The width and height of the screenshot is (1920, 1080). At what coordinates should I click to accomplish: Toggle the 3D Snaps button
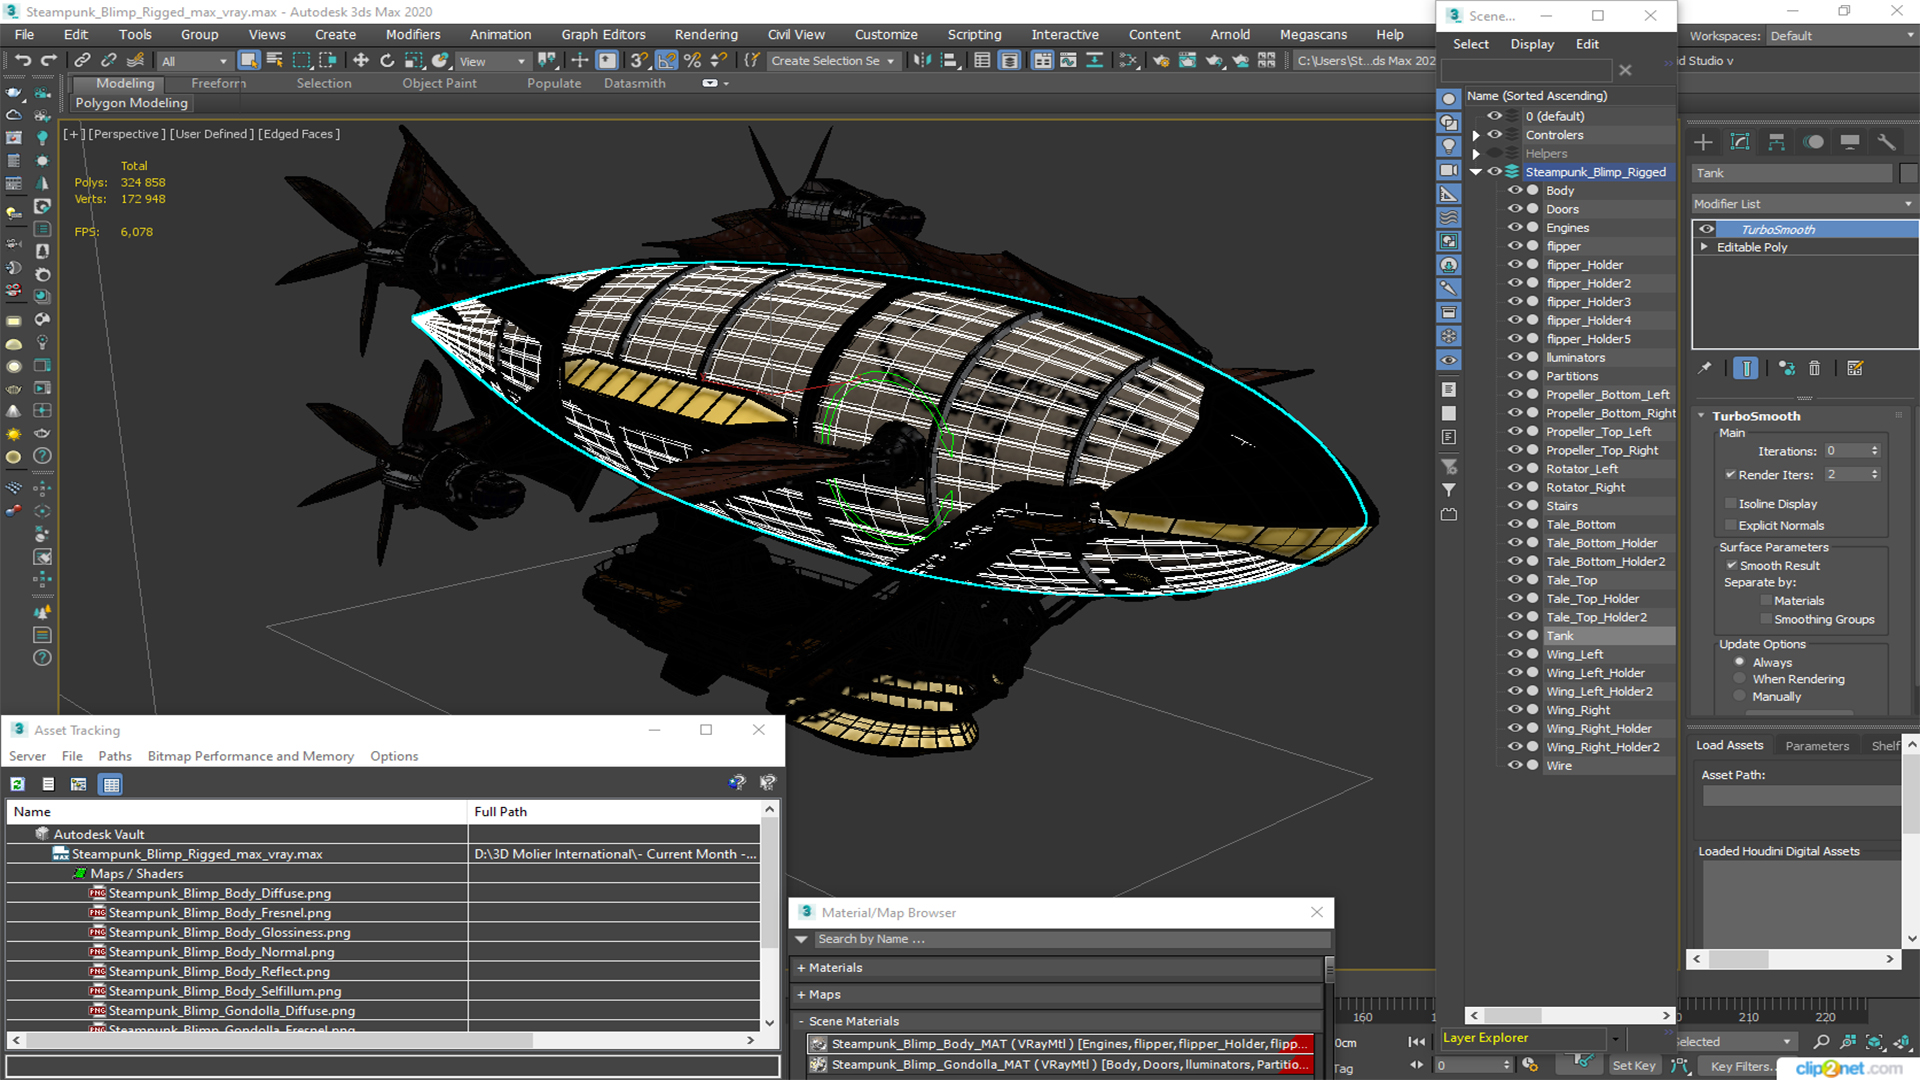pyautogui.click(x=640, y=61)
